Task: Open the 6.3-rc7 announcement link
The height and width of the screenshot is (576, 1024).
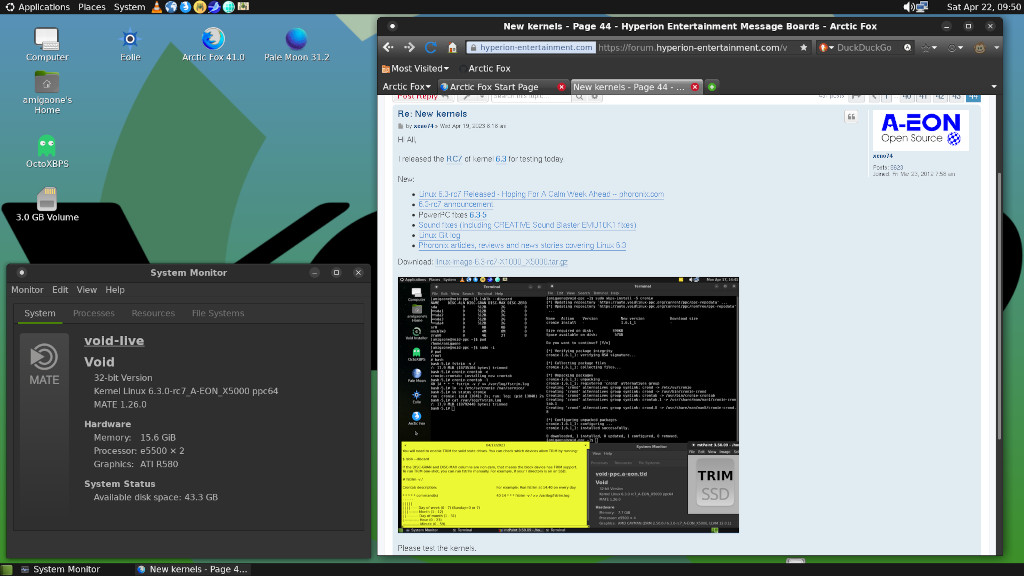Action: [456, 204]
